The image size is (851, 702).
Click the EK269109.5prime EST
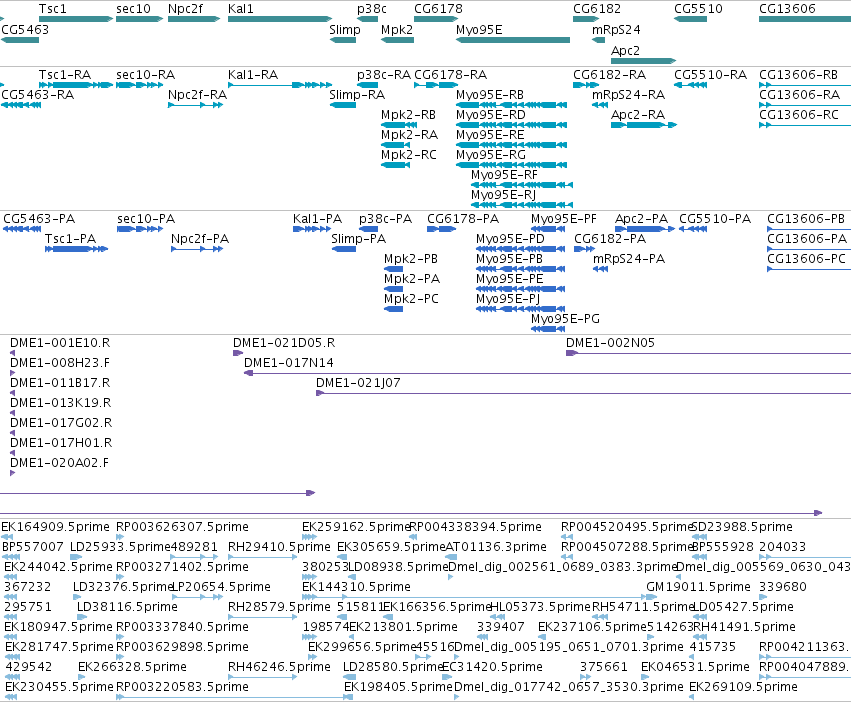pyautogui.click(x=692, y=697)
